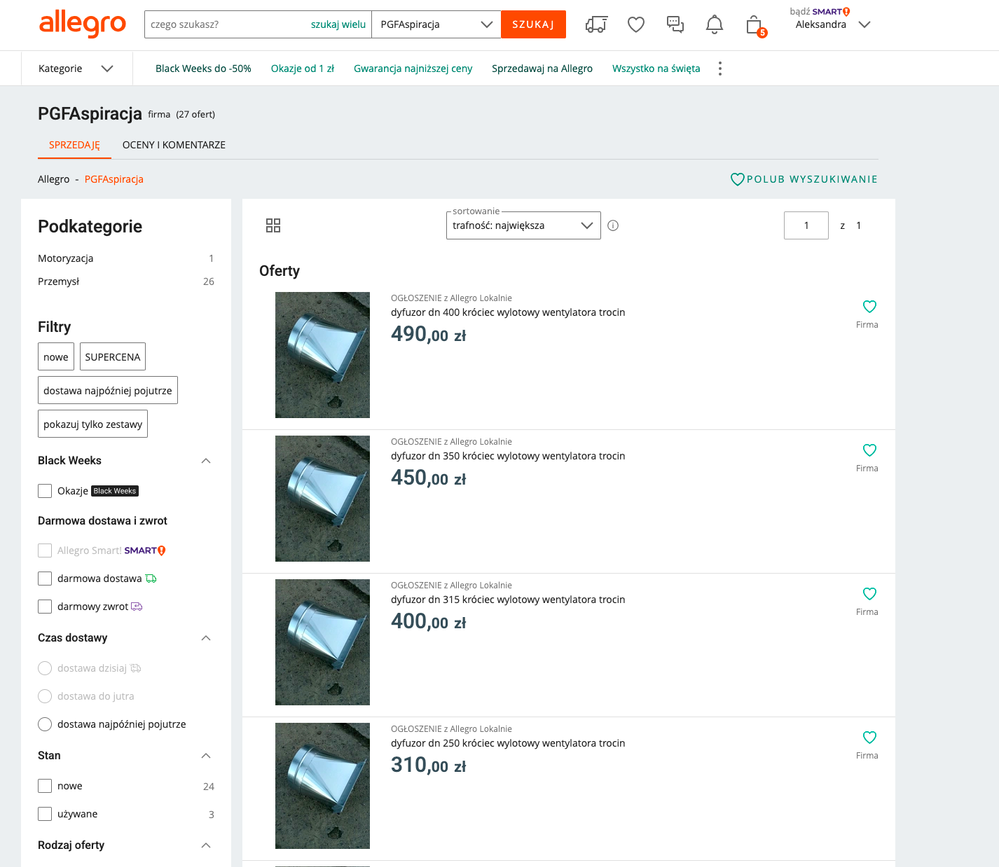Check the Okazje Black Weeks checkbox
Viewport: 999px width, 867px height.
pos(45,491)
